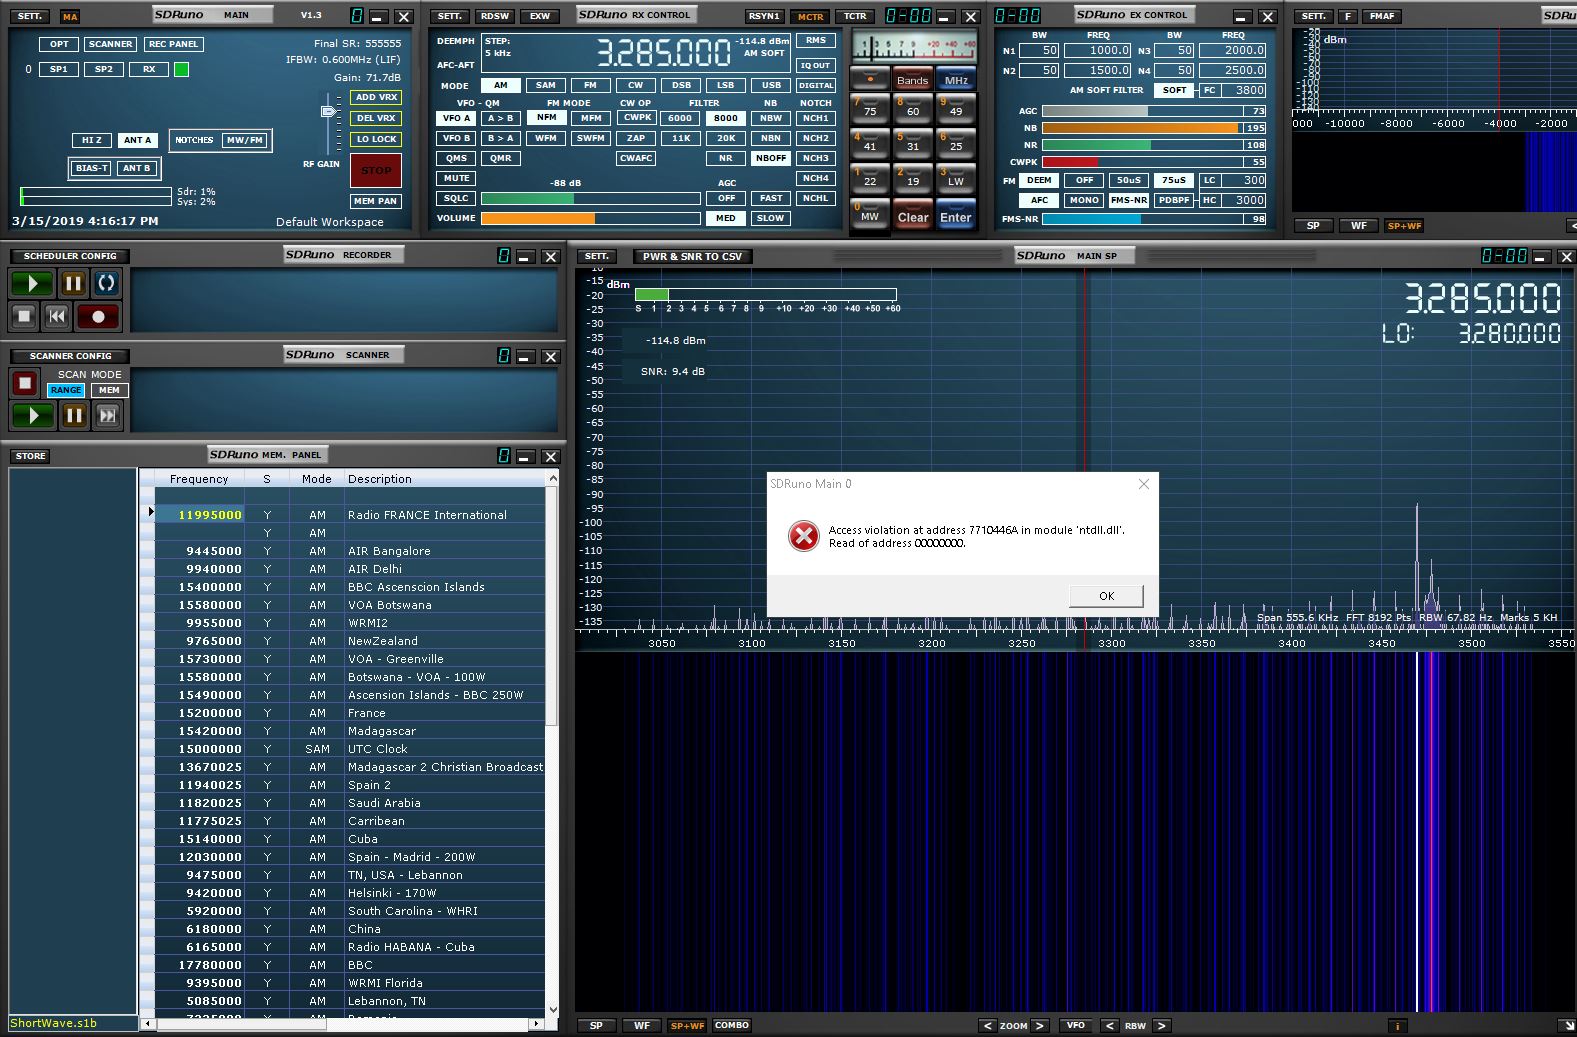
Task: Click the zoom in arrow next to ZOOM
Action: coord(1039,1025)
